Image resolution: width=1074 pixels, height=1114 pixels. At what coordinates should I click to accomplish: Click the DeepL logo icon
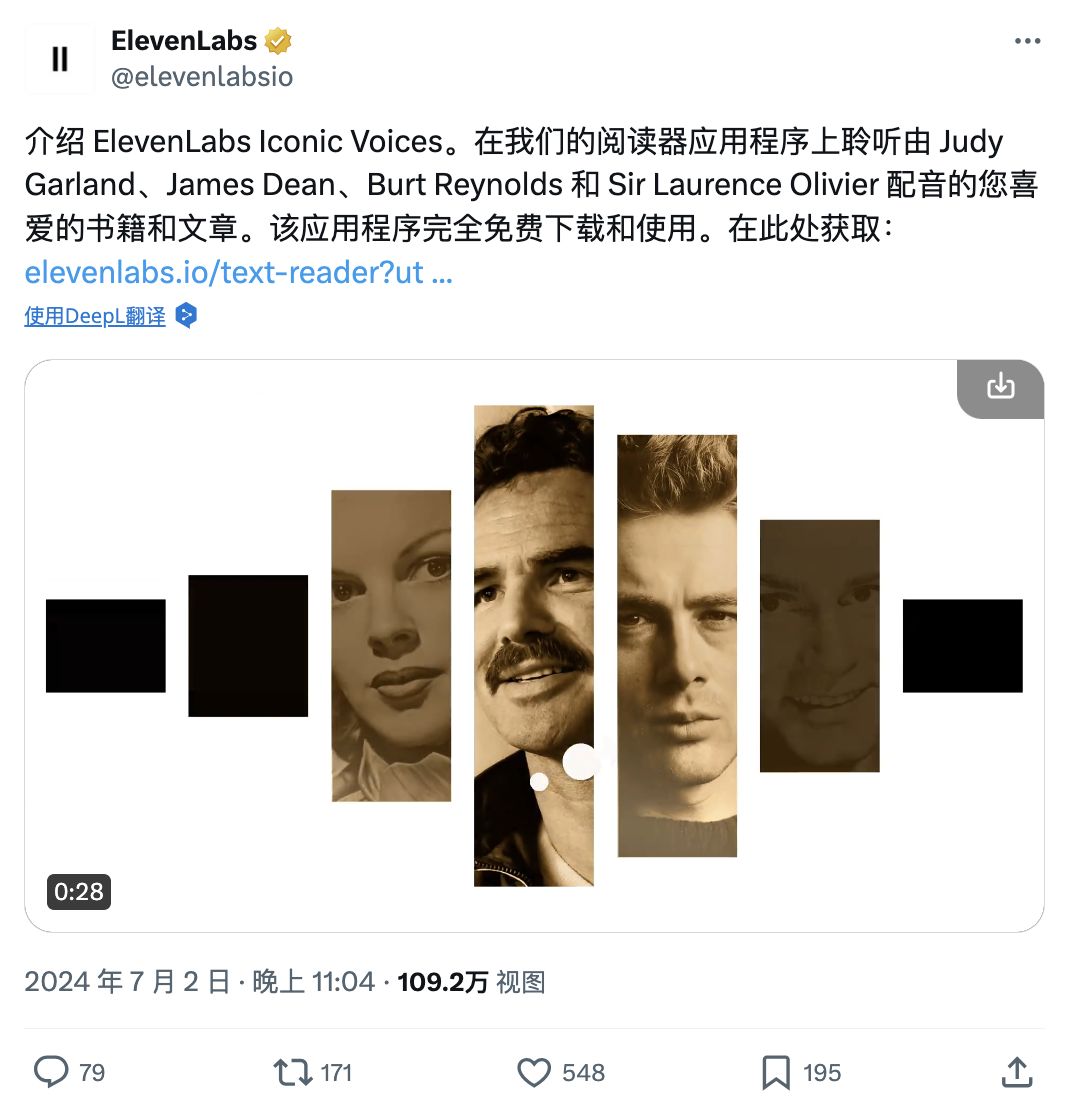(186, 315)
